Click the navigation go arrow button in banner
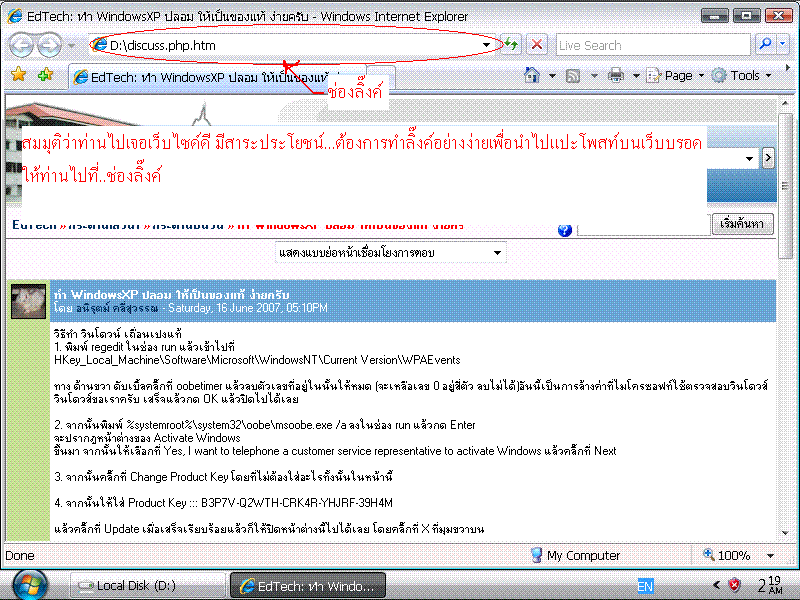Image resolution: width=800 pixels, height=600 pixels. [x=768, y=158]
